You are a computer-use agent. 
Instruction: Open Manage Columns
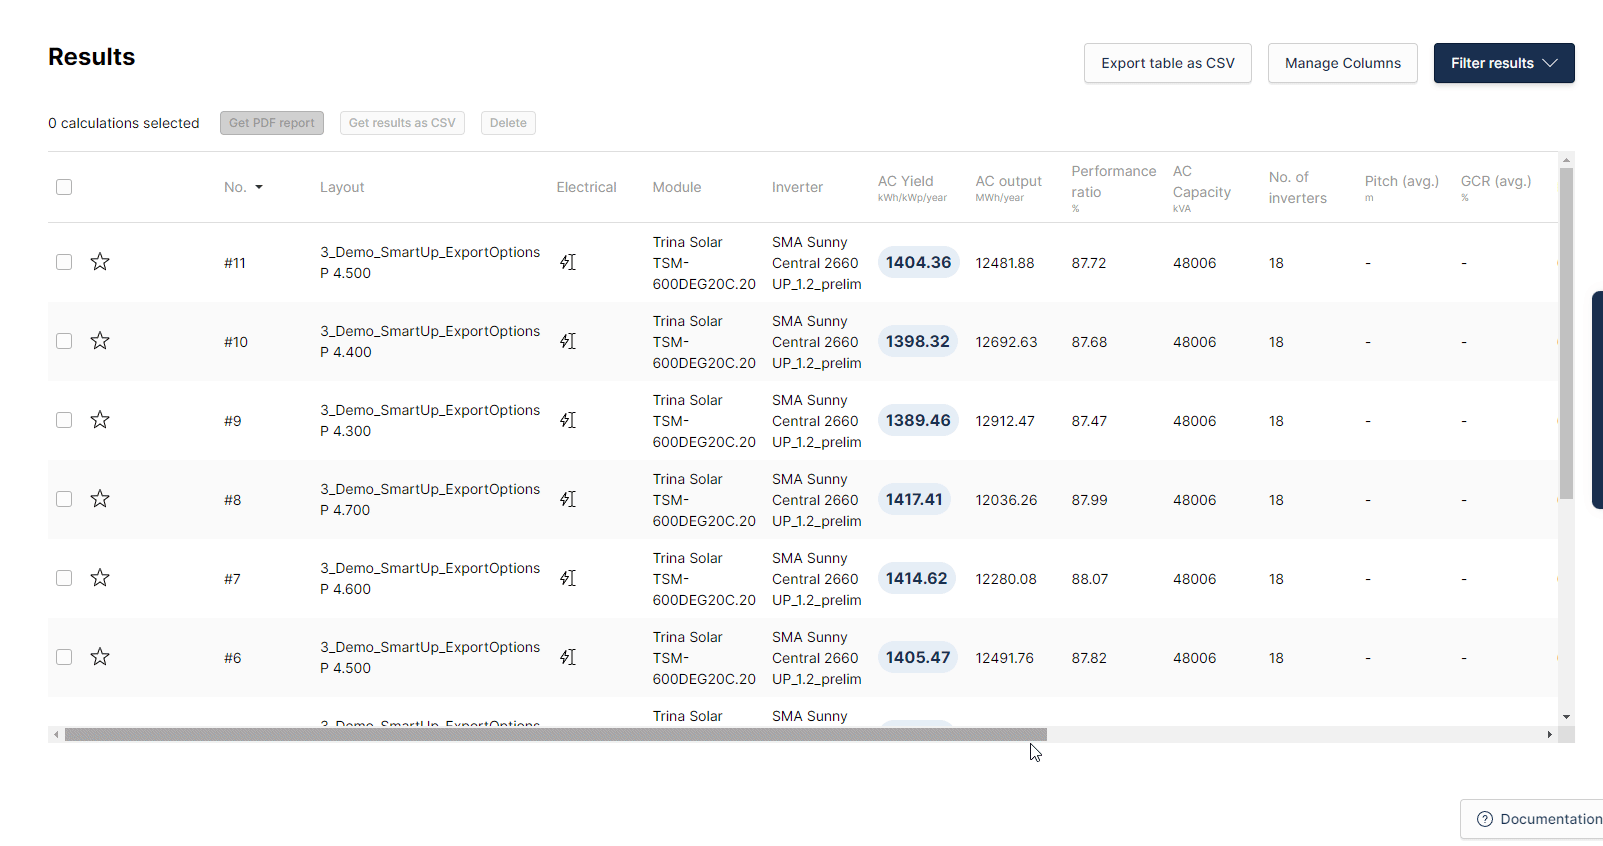[x=1342, y=63]
